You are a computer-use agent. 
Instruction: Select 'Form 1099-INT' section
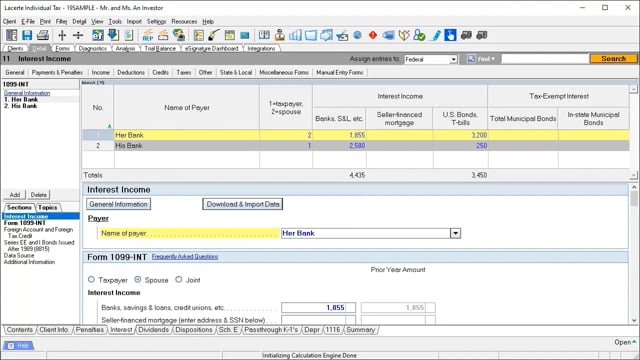24,223
